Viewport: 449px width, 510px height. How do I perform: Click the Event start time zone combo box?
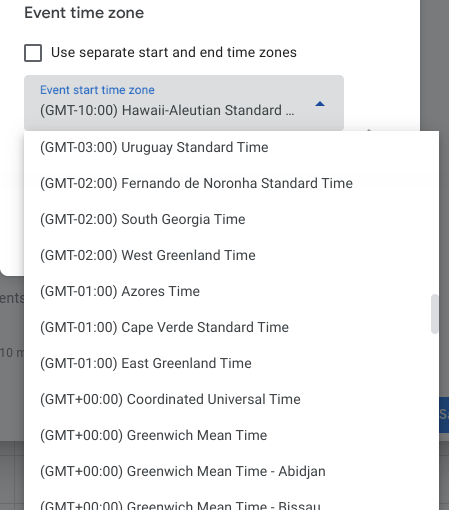click(184, 103)
